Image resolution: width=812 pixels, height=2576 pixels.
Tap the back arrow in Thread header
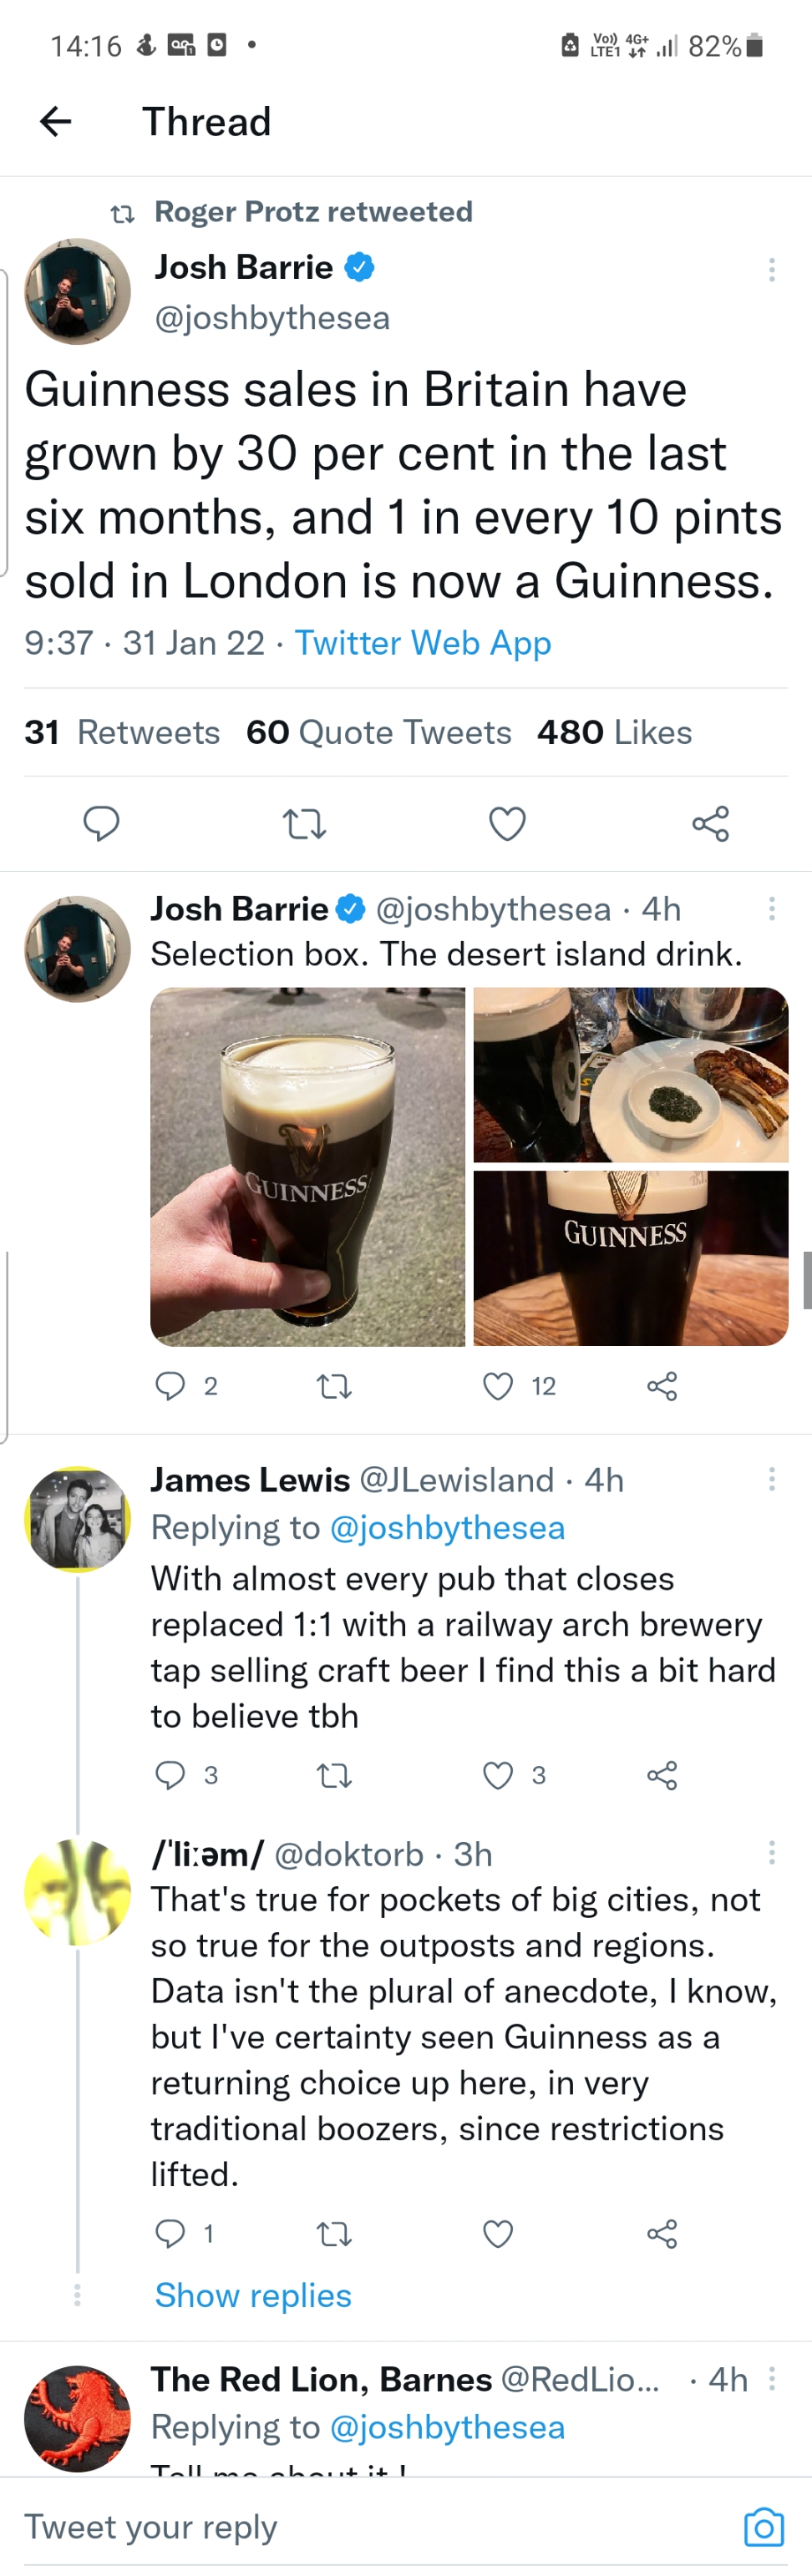click(56, 122)
